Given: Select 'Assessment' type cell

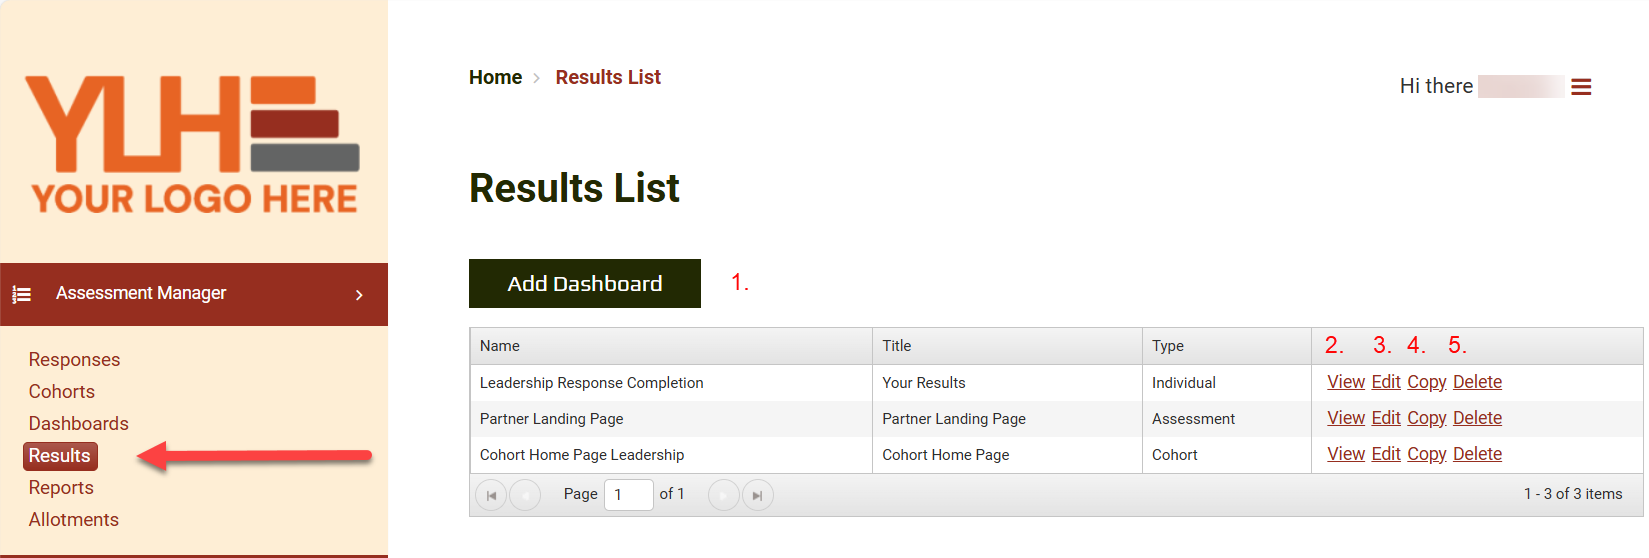Looking at the screenshot, I should click(1227, 419).
